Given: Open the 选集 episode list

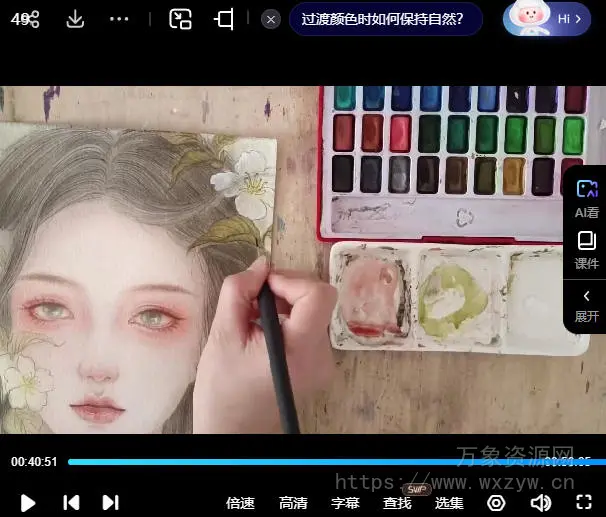Looking at the screenshot, I should 449,502.
